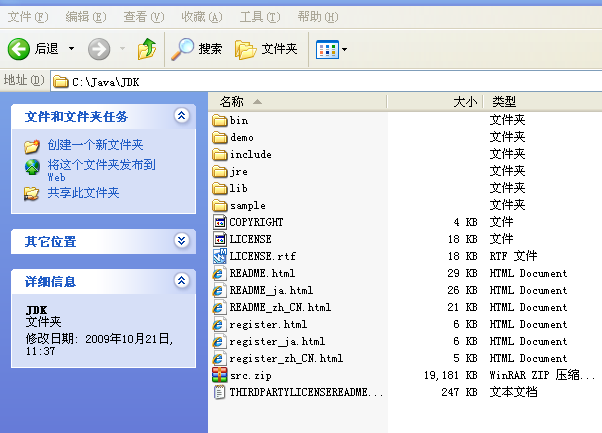Image resolution: width=602 pixels, height=433 pixels.
Task: Select the register_zh_CN.html IE icon
Action: tap(218, 358)
